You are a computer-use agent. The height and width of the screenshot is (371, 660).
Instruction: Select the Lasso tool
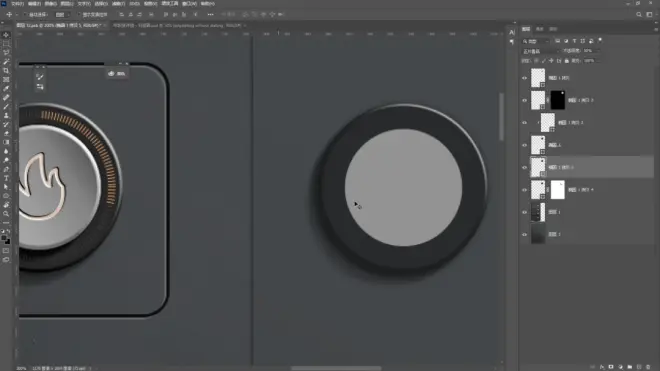click(x=6, y=53)
